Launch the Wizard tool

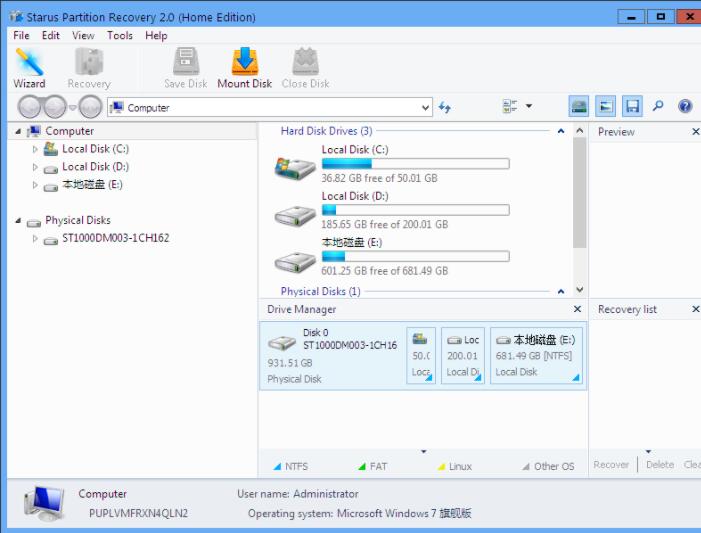29,68
